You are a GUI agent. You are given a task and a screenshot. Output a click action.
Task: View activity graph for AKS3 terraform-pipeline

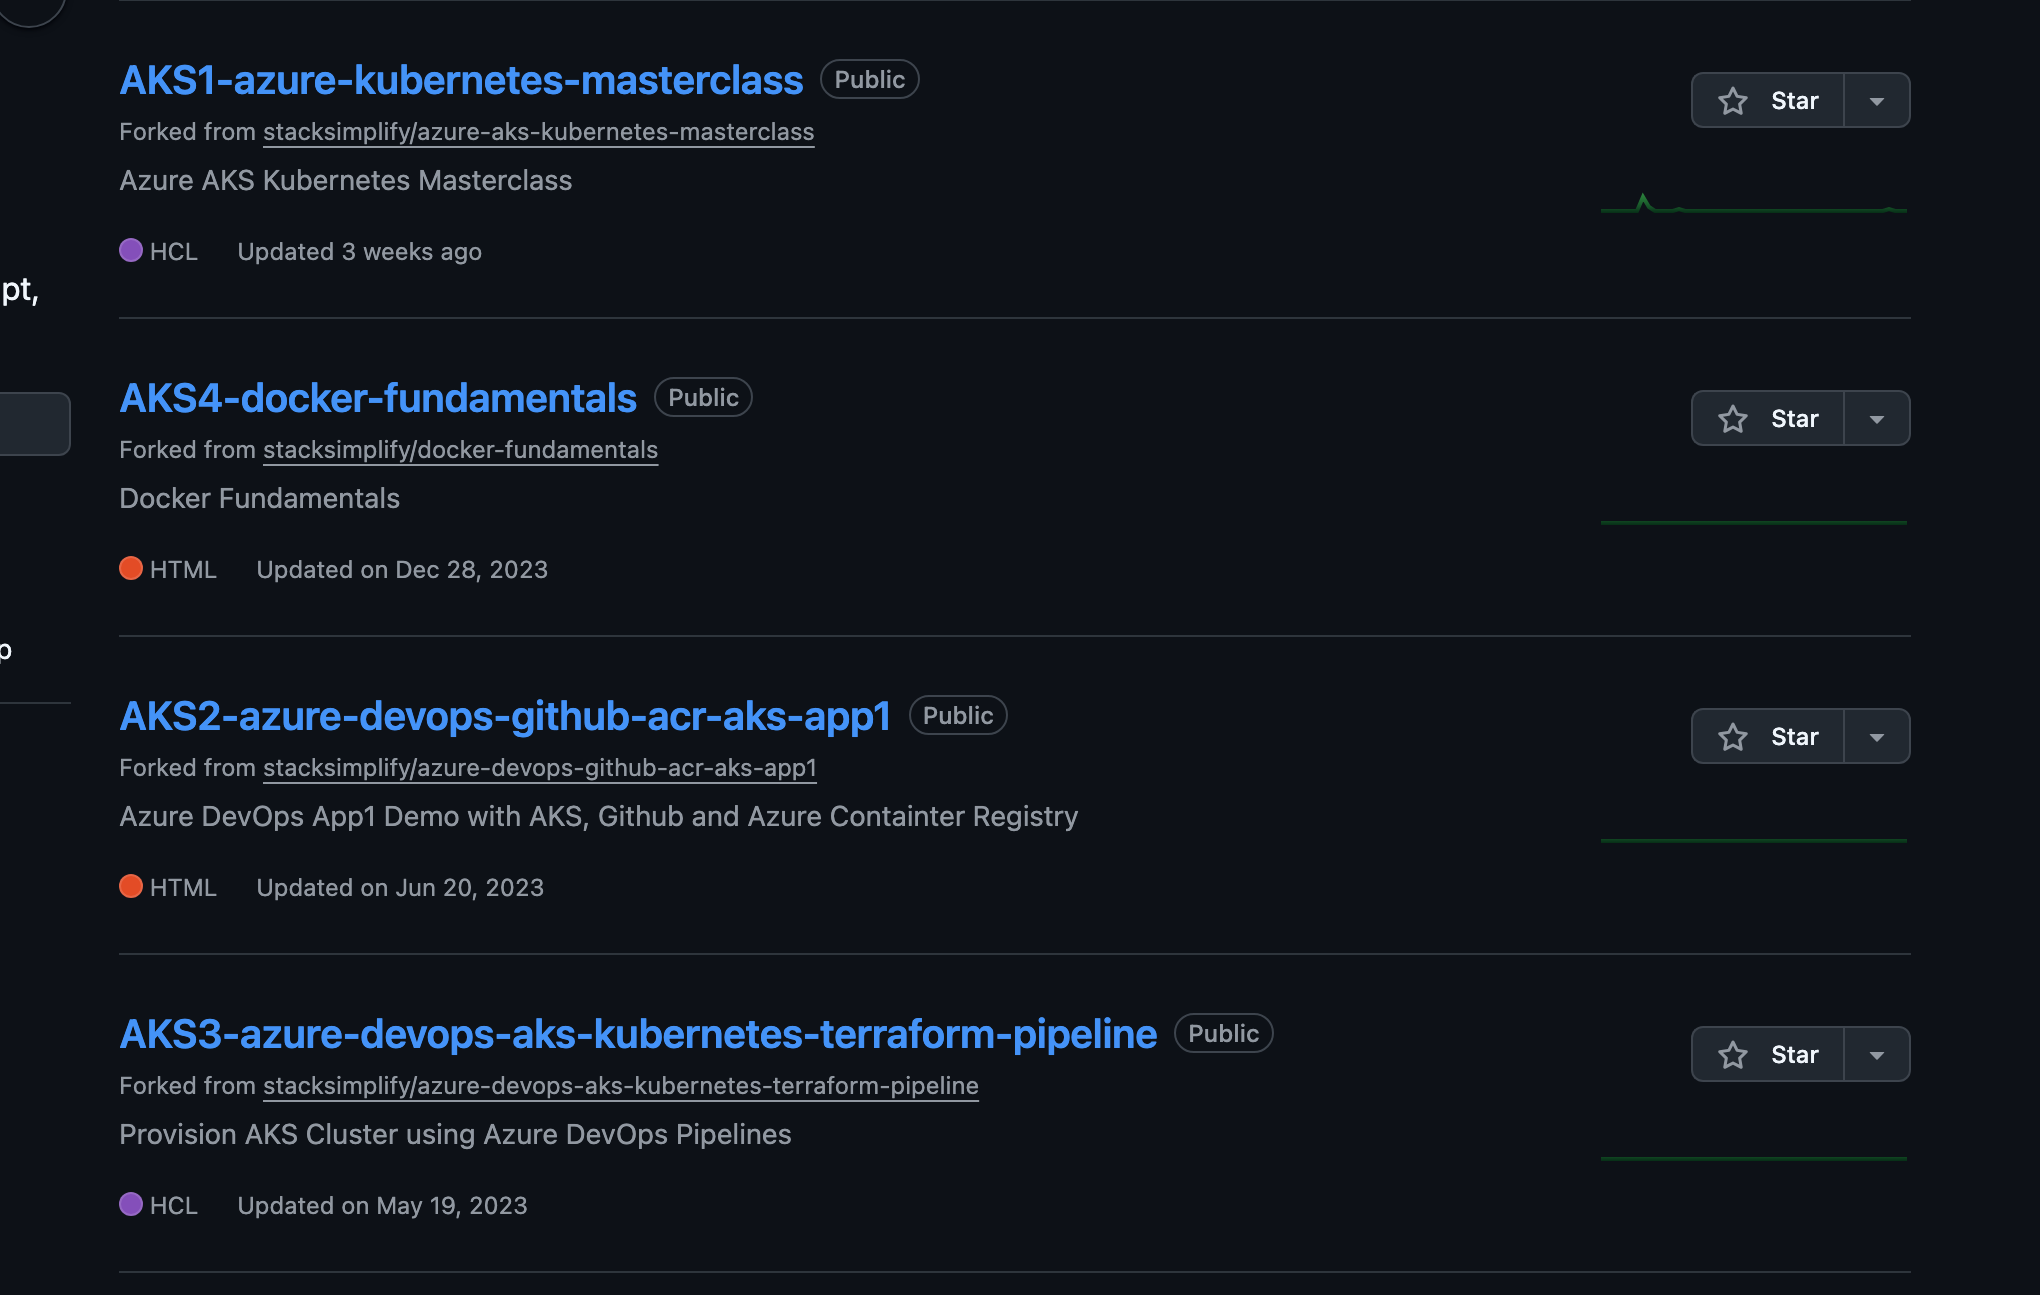[x=1754, y=1158]
